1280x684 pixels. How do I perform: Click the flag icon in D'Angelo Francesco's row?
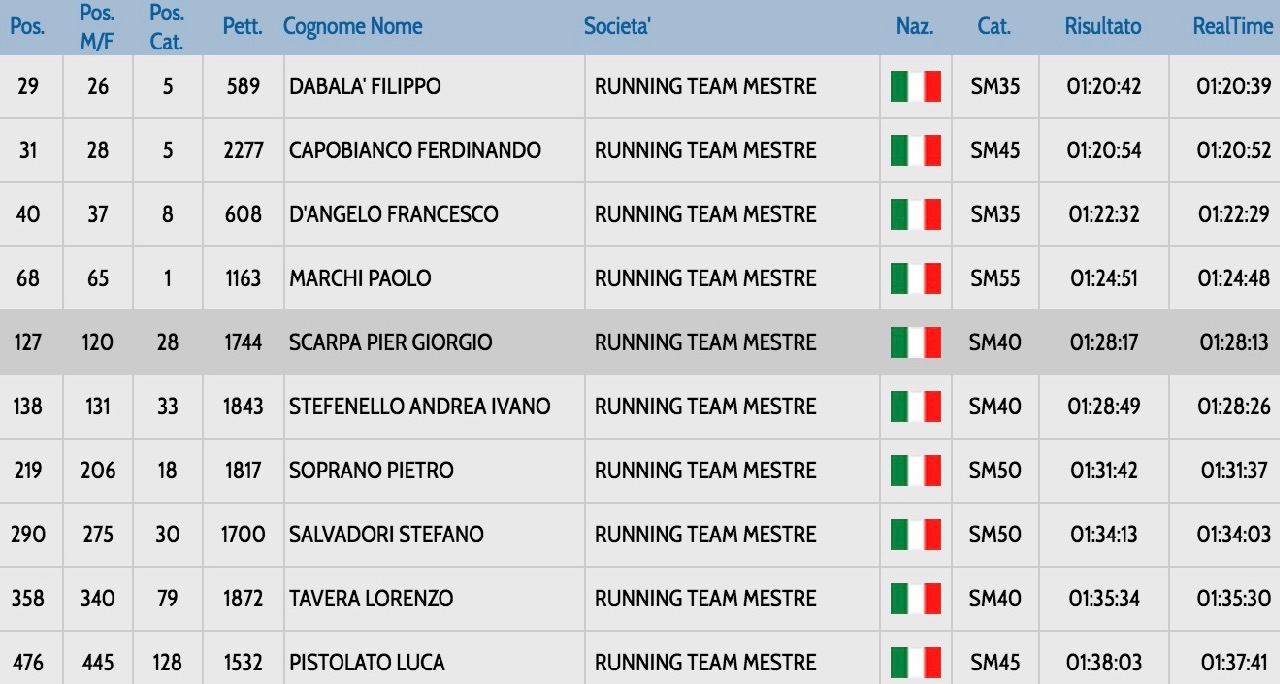tap(916, 215)
